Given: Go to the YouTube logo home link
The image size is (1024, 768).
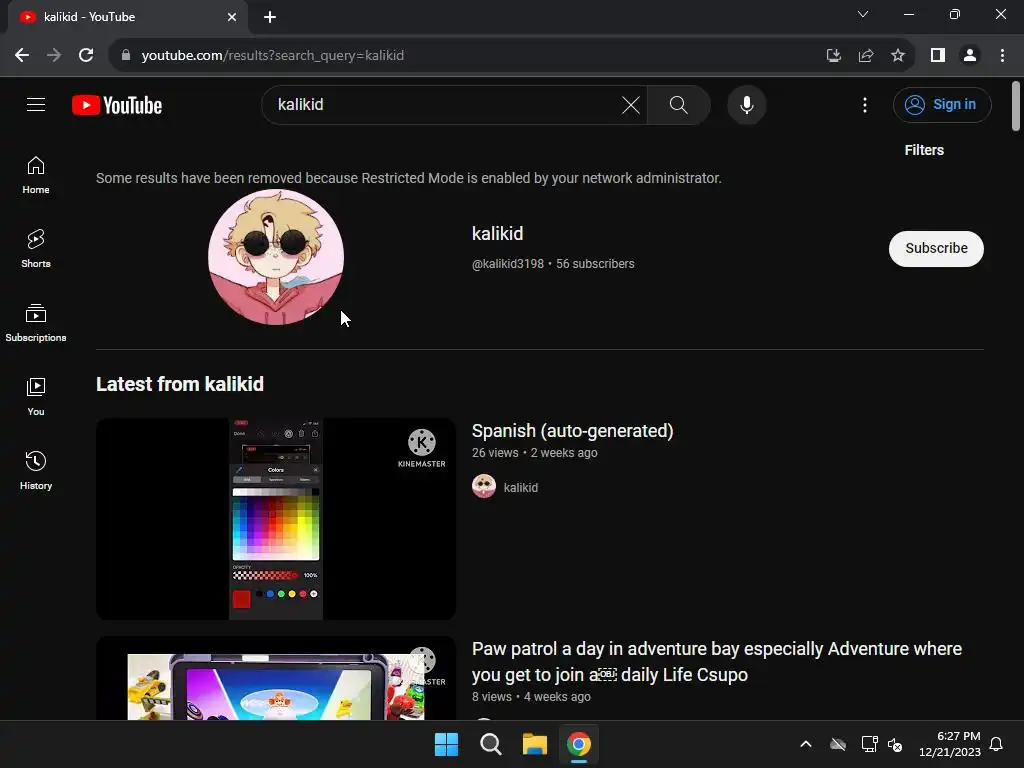Looking at the screenshot, I should 117,105.
